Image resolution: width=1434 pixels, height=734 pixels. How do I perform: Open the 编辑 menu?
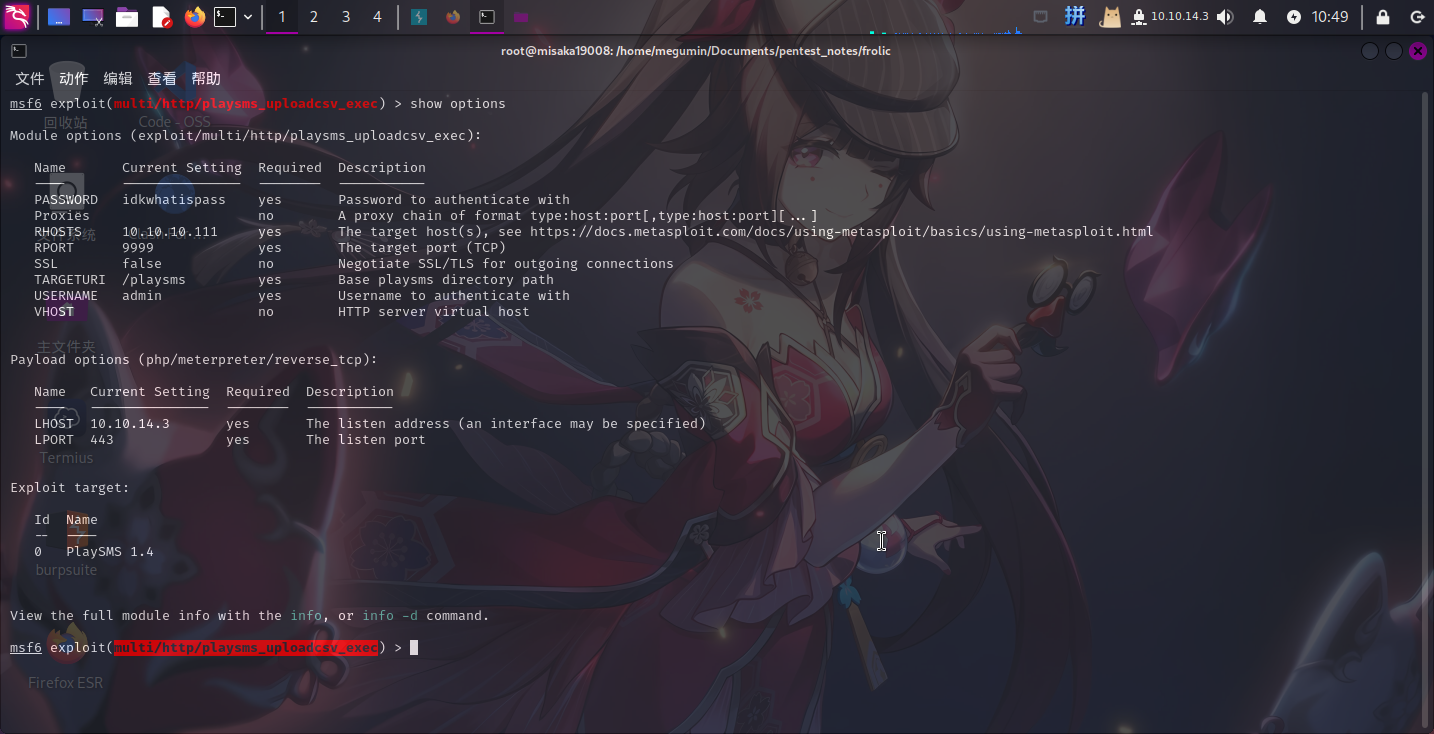117,78
